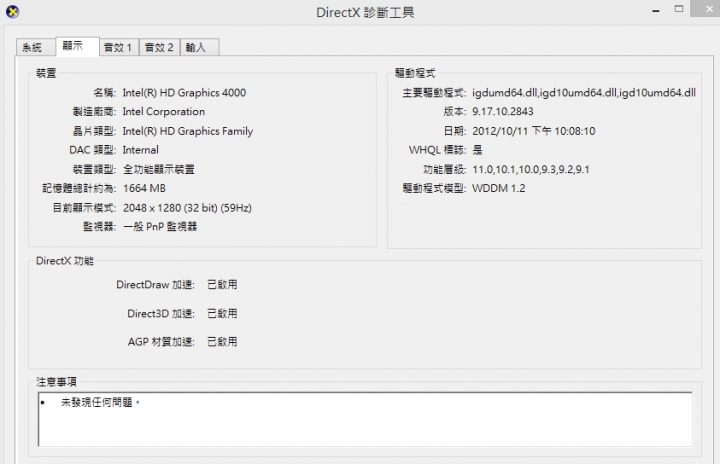
Task: Click the window title DirectX 診斷工具
Action: point(366,12)
